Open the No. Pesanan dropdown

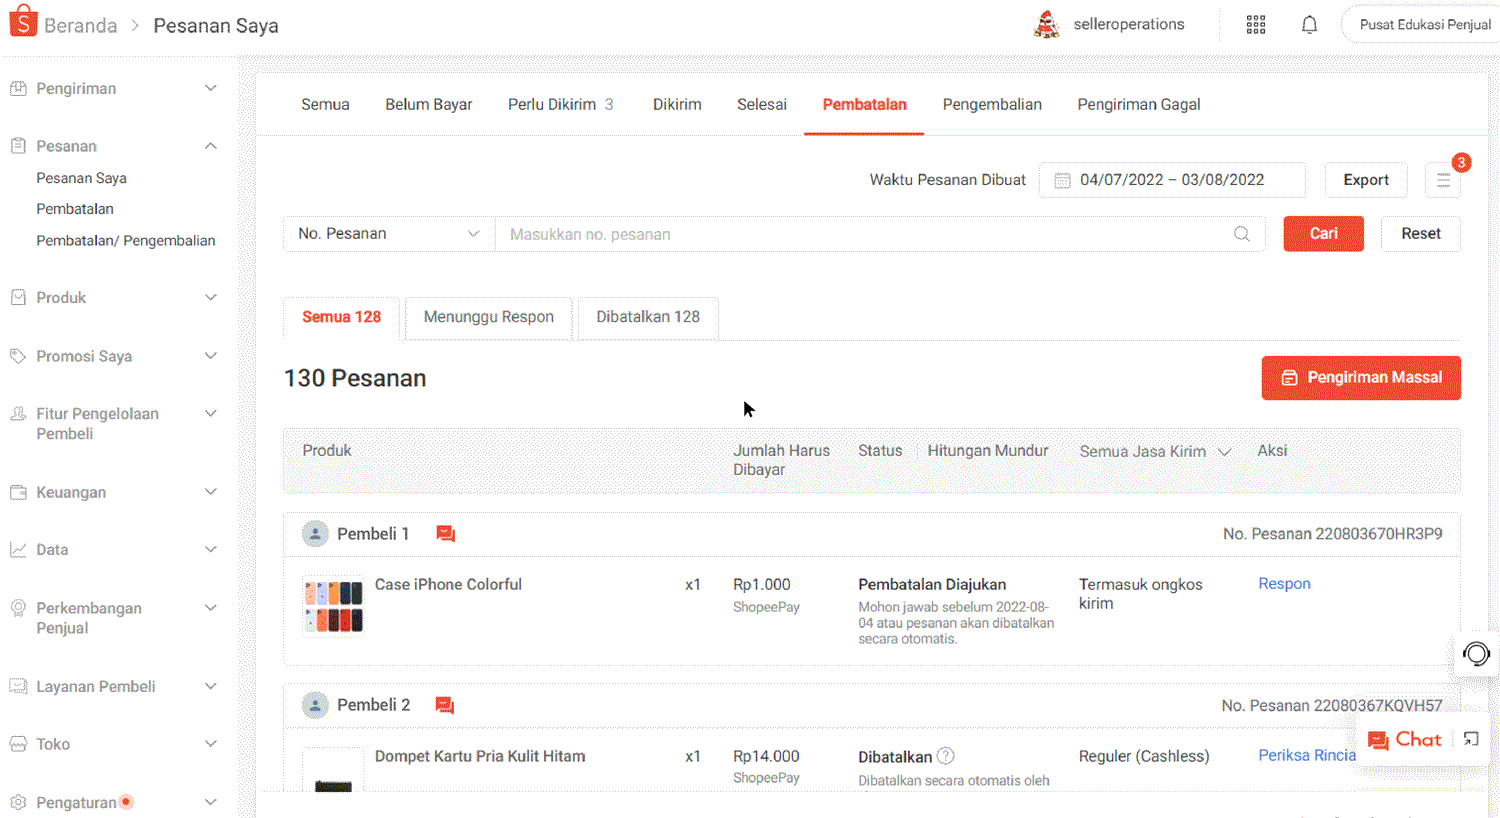pos(389,233)
